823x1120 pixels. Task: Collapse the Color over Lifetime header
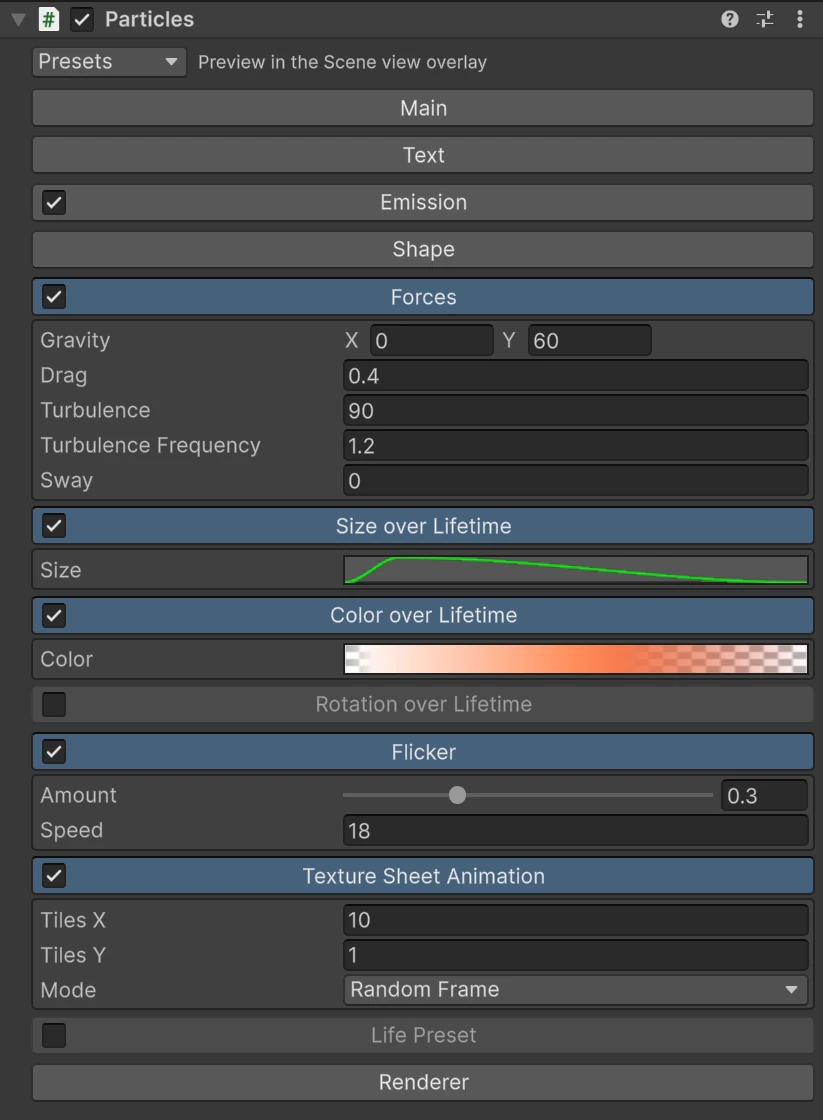coord(423,615)
